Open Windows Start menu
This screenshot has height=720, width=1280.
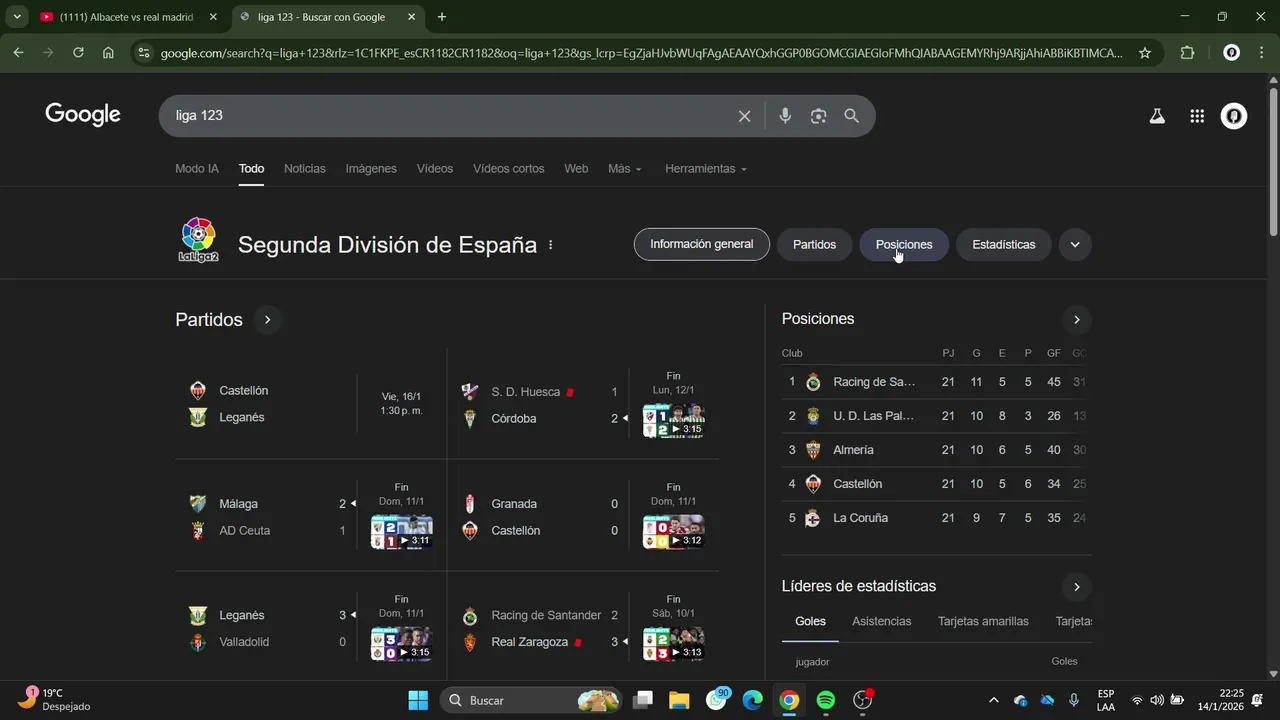coord(418,700)
